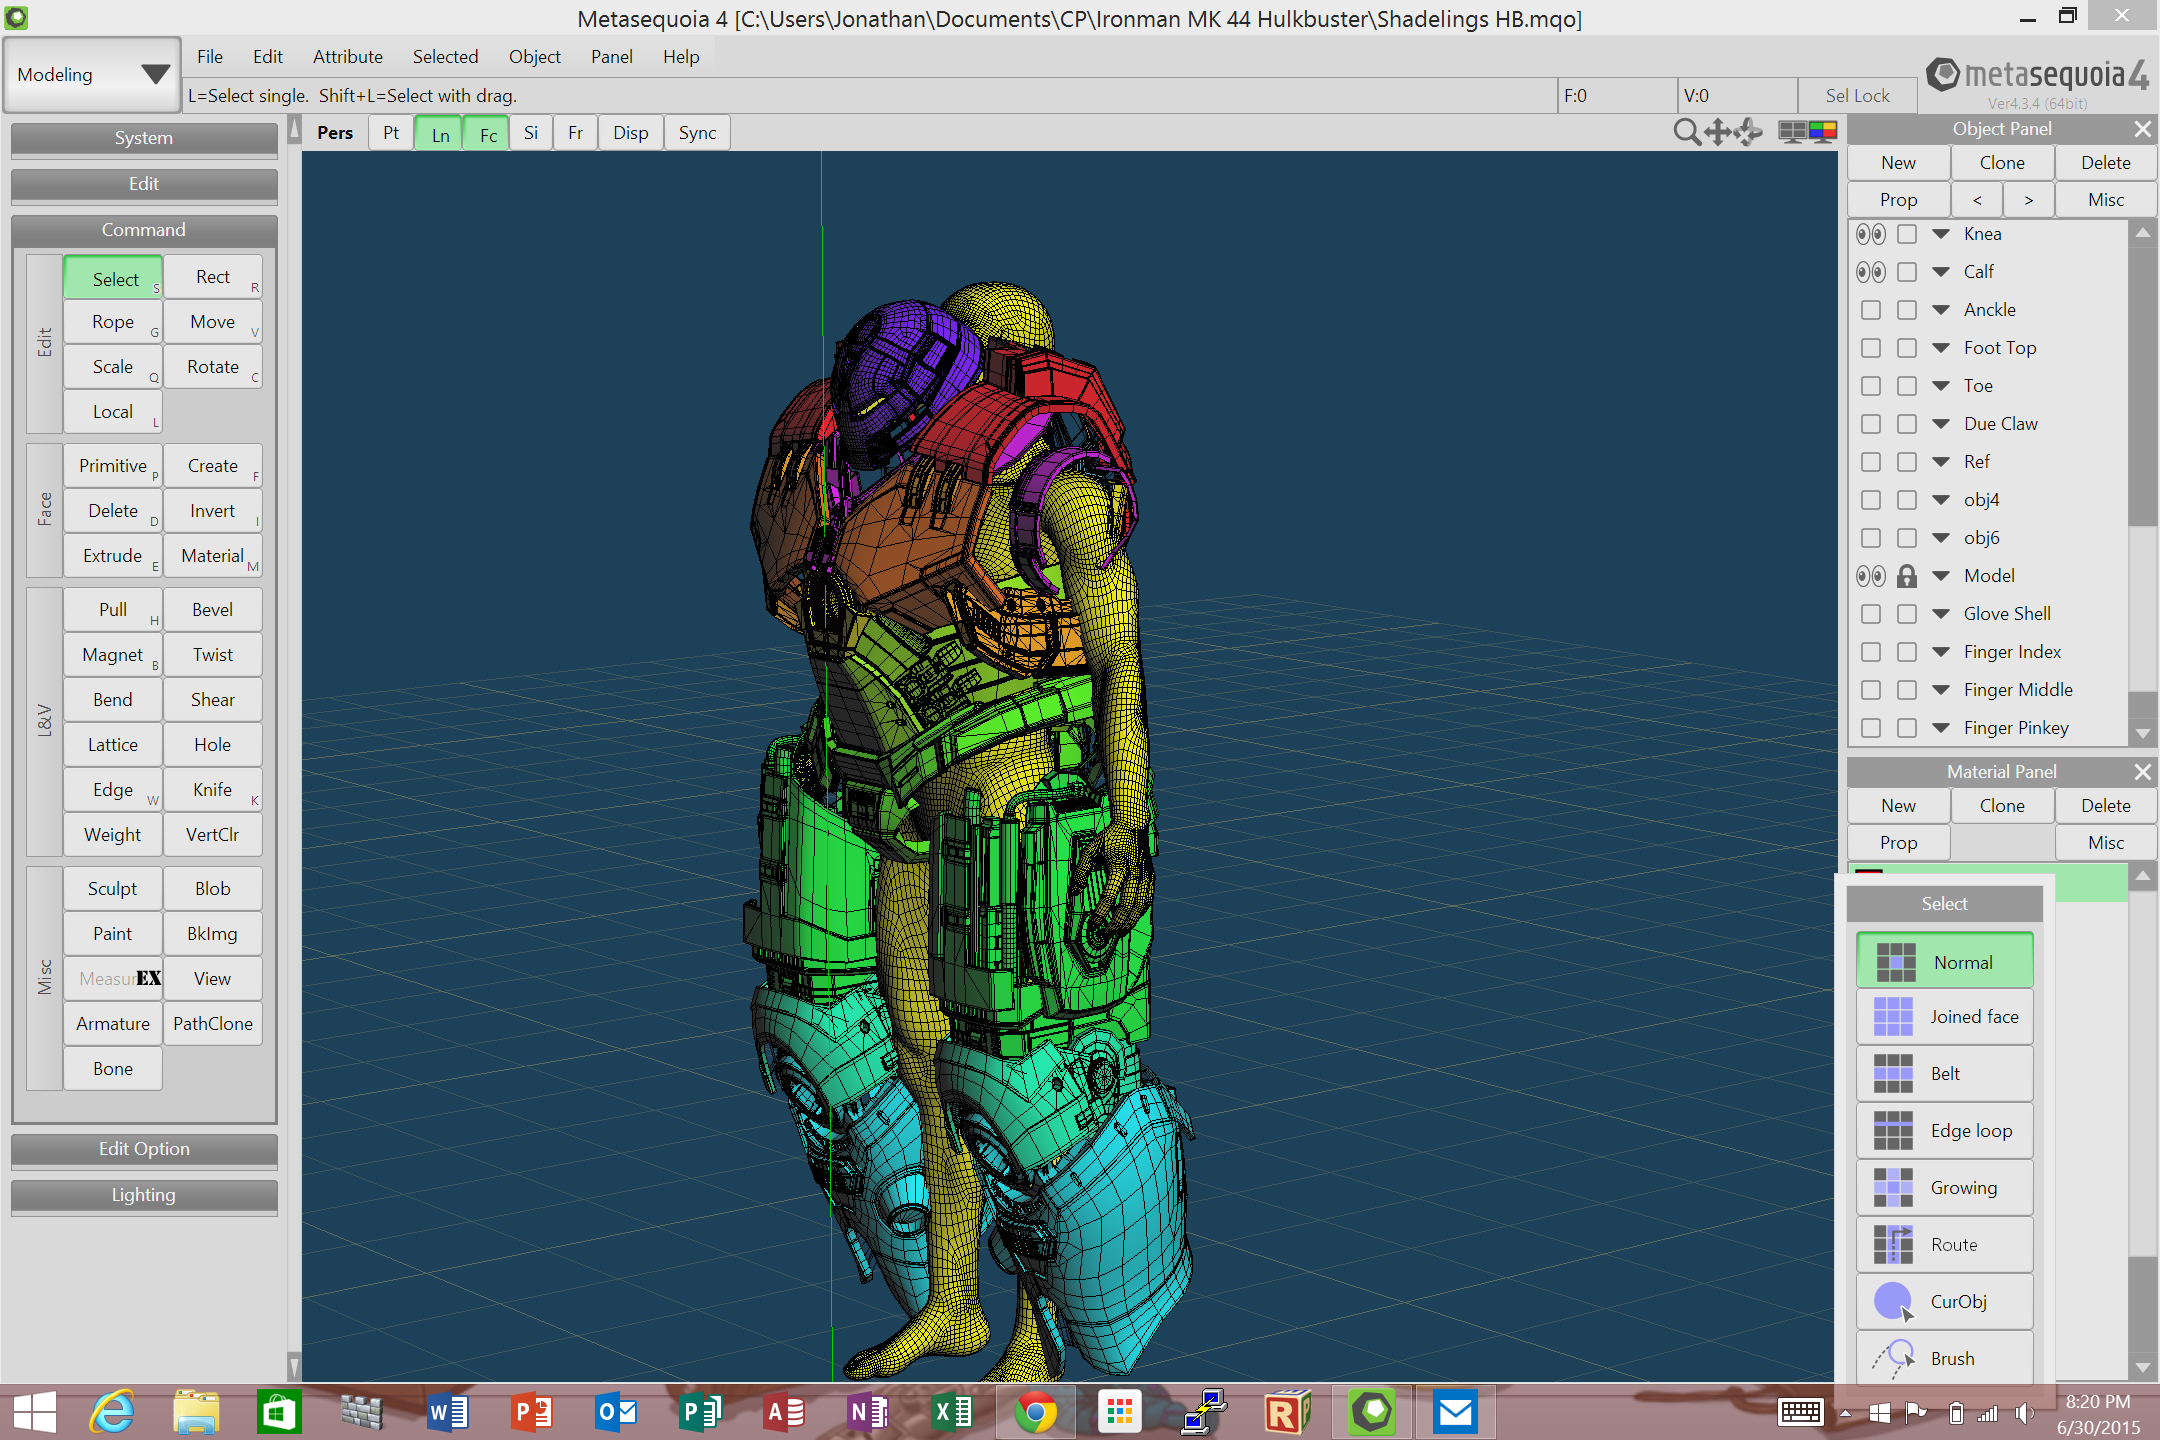Activate the Extrude command button
The height and width of the screenshot is (1440, 2160).
point(113,556)
